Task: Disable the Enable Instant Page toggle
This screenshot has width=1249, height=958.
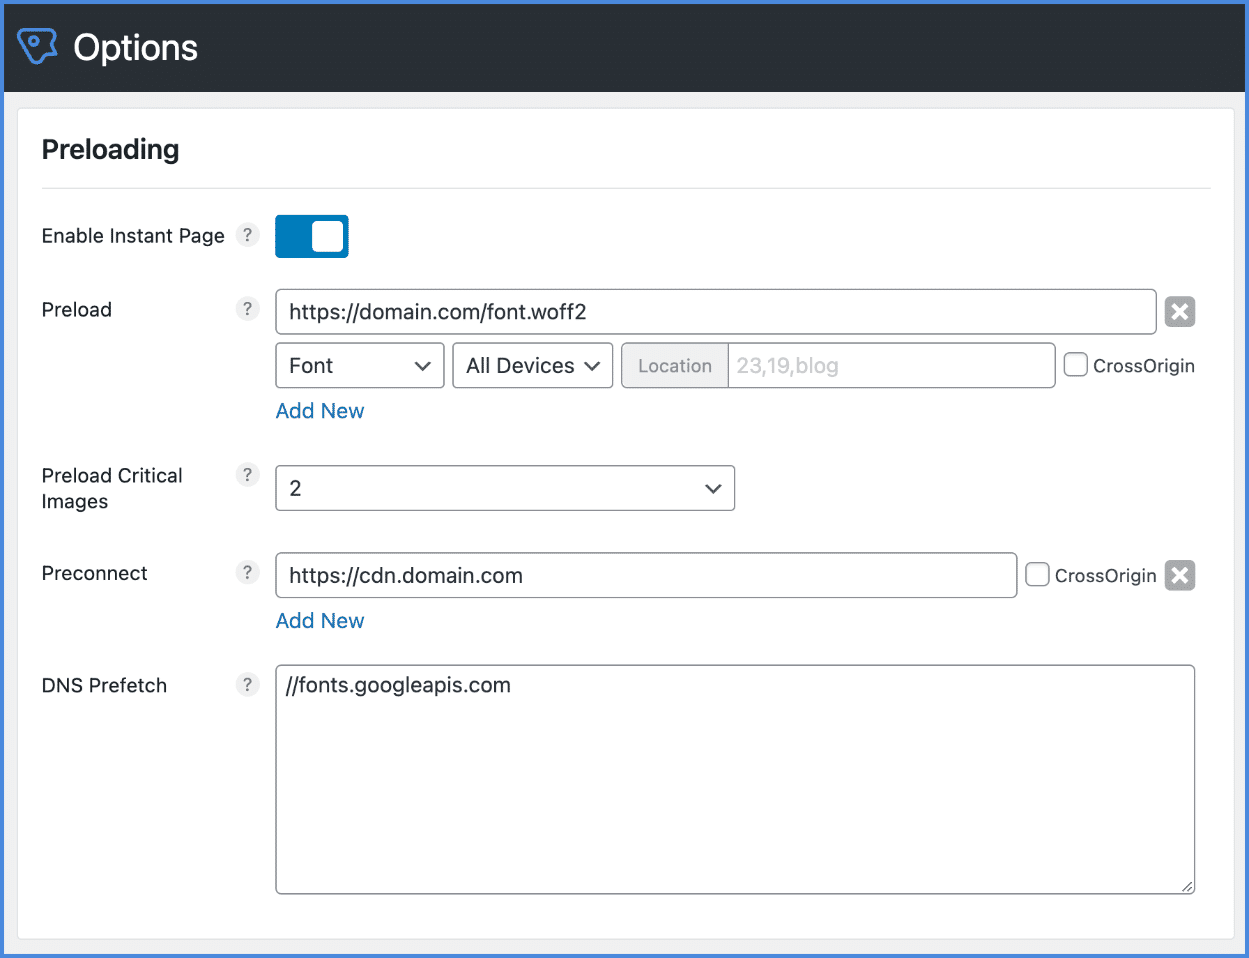Action: pyautogui.click(x=311, y=236)
